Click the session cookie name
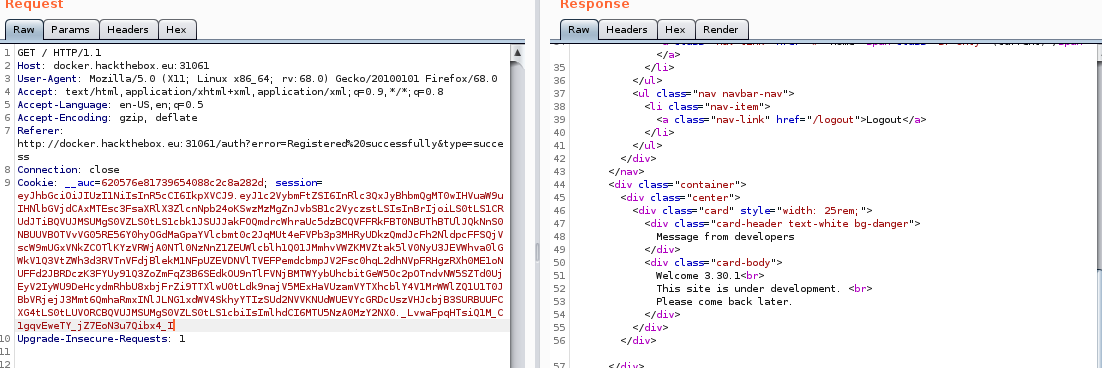Screen dimensions: 1102x368 [296, 183]
